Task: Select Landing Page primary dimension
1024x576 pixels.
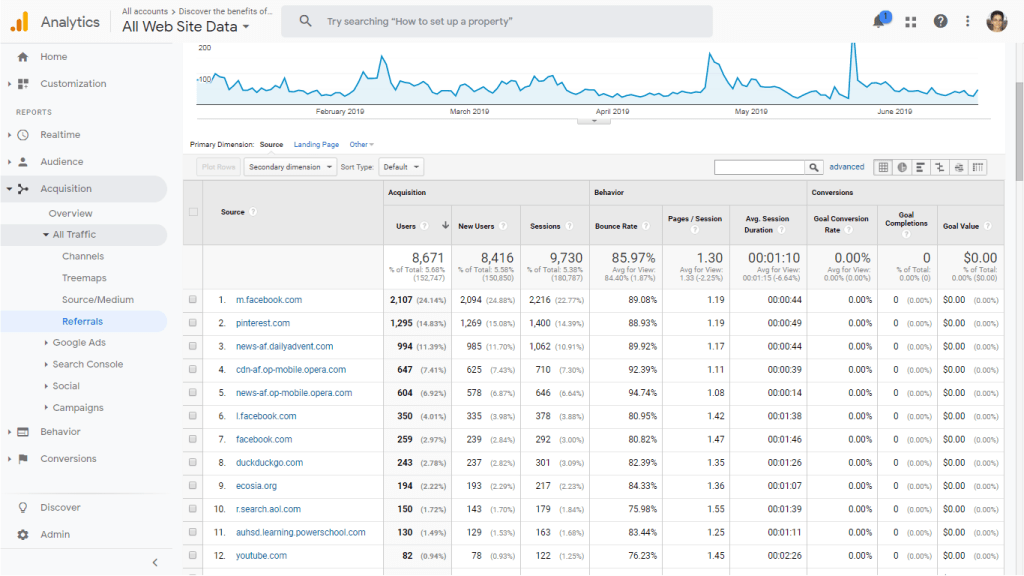Action: (x=316, y=144)
